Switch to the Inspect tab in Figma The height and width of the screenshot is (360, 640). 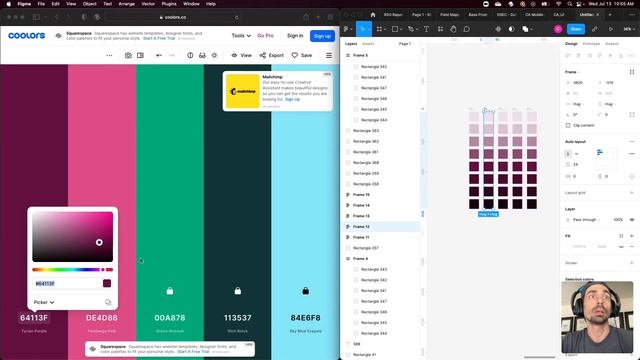pyautogui.click(x=611, y=44)
